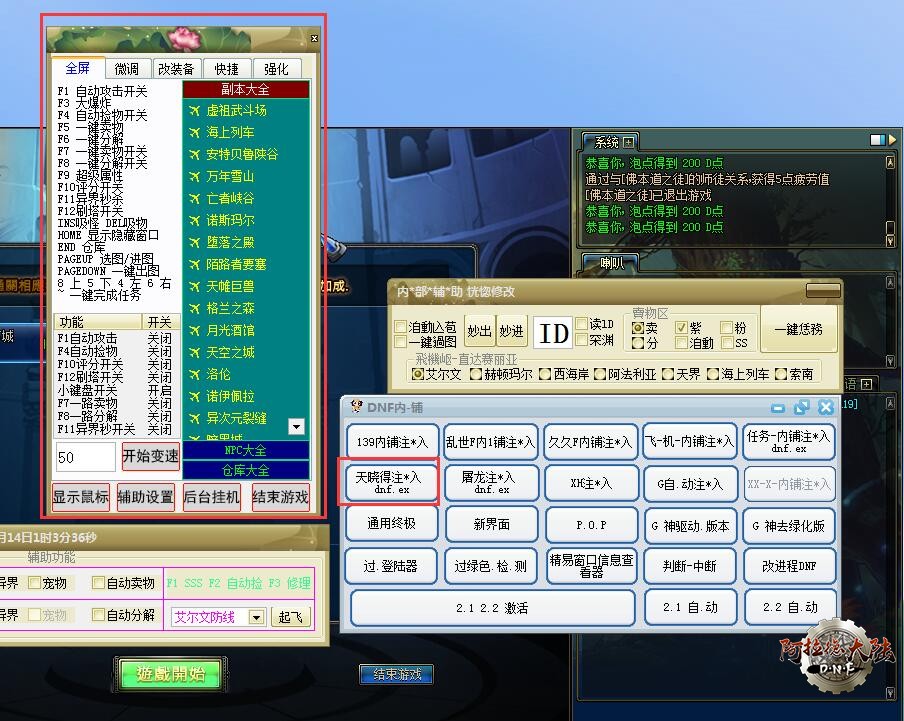Click the plus icon on the 系统 chat tab
904x721 pixels.
pos(628,142)
